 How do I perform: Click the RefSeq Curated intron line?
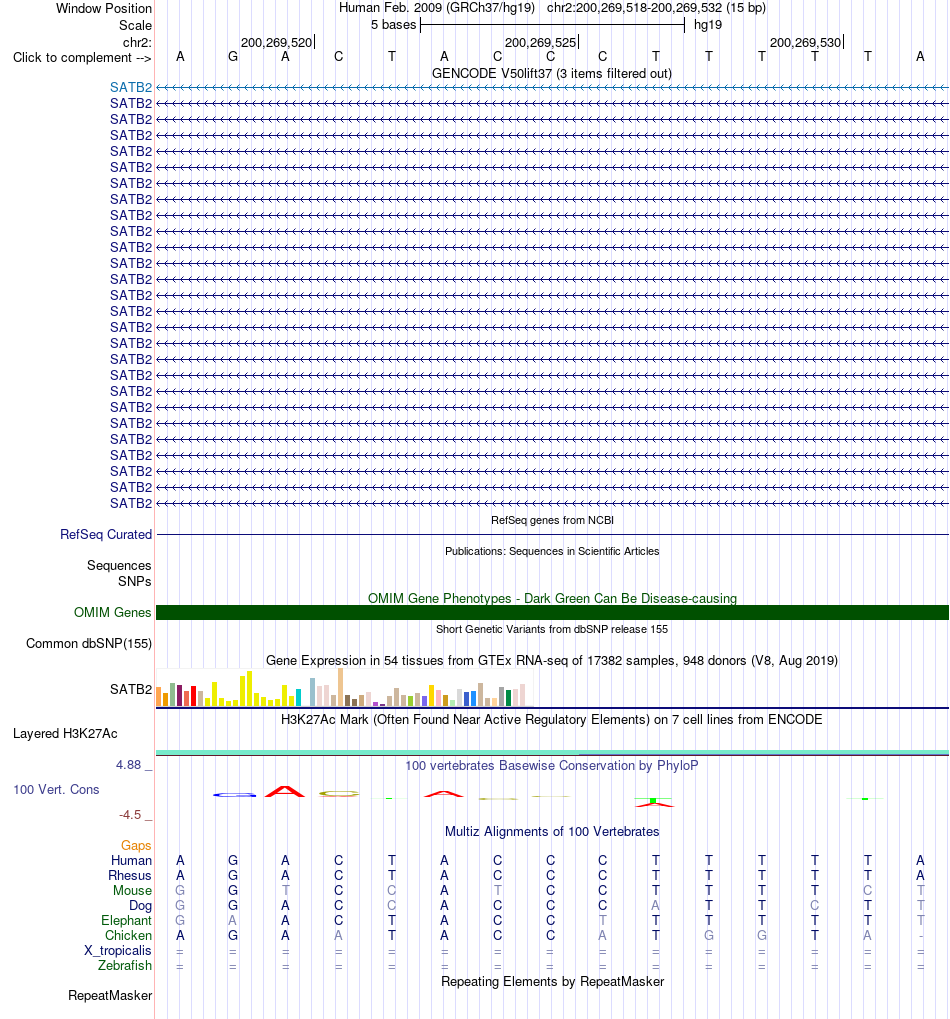552,534
